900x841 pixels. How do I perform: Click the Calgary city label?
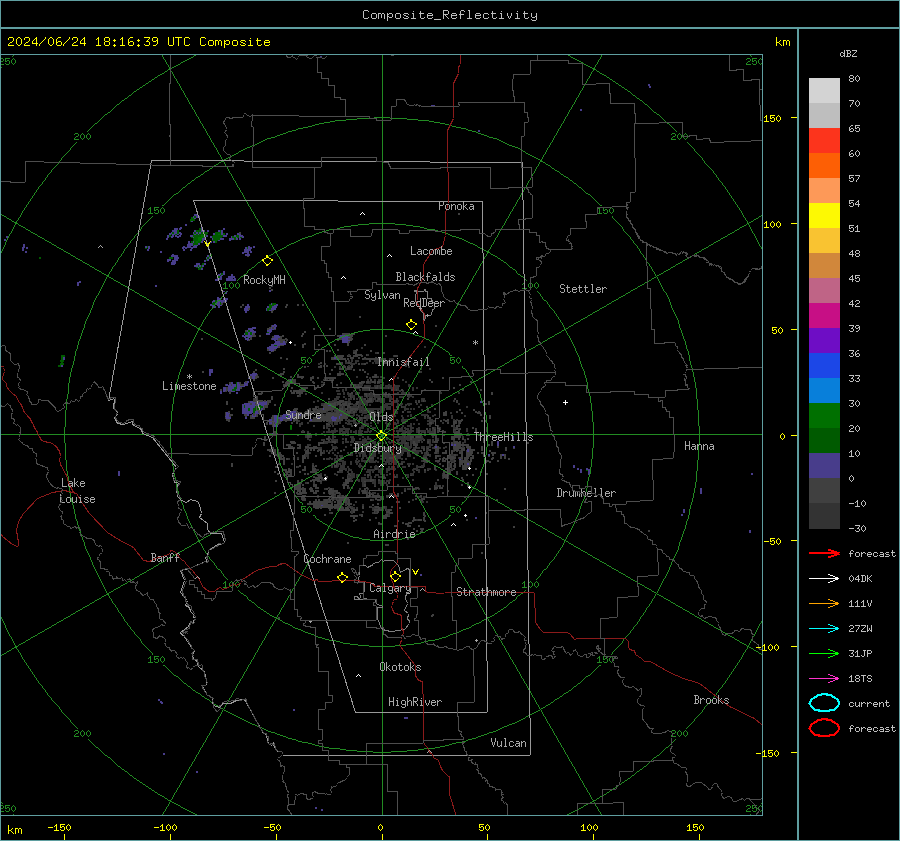(390, 588)
